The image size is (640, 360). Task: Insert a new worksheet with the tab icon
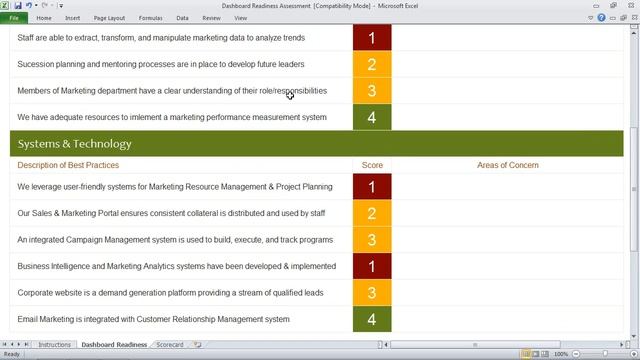pos(198,344)
